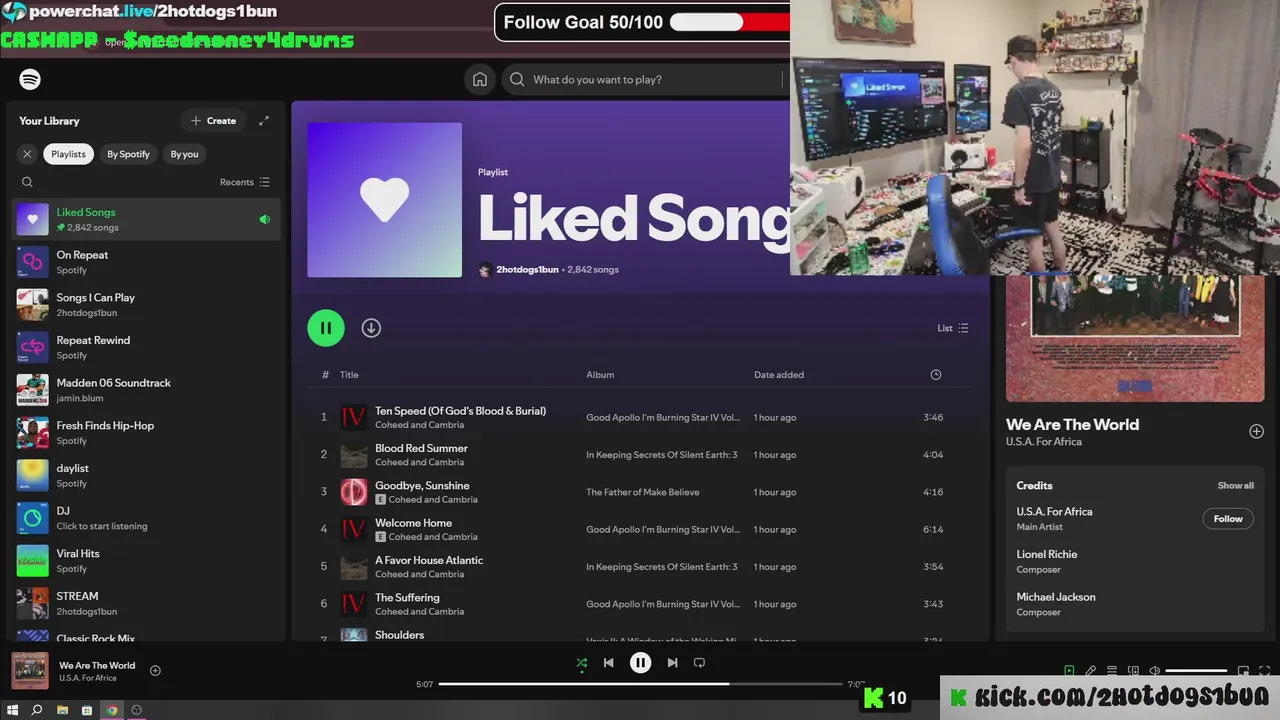Screen dimensions: 1280x720
Task: Open Windows Start menu
Action: 12,710
